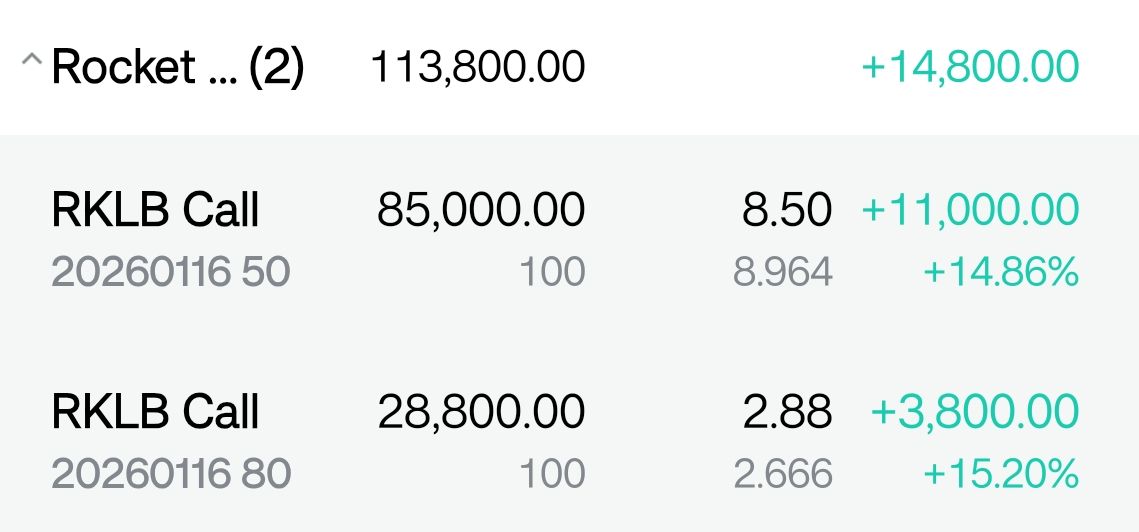The width and height of the screenshot is (1139, 532).
Task: Select the 28,800.00 market value
Action: click(481, 412)
